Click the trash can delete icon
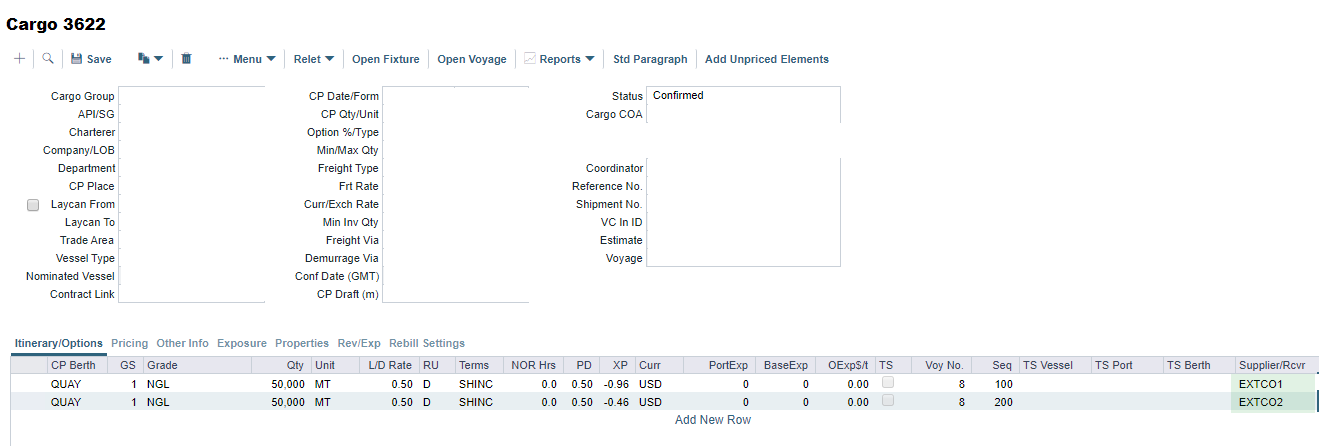 pyautogui.click(x=186, y=59)
